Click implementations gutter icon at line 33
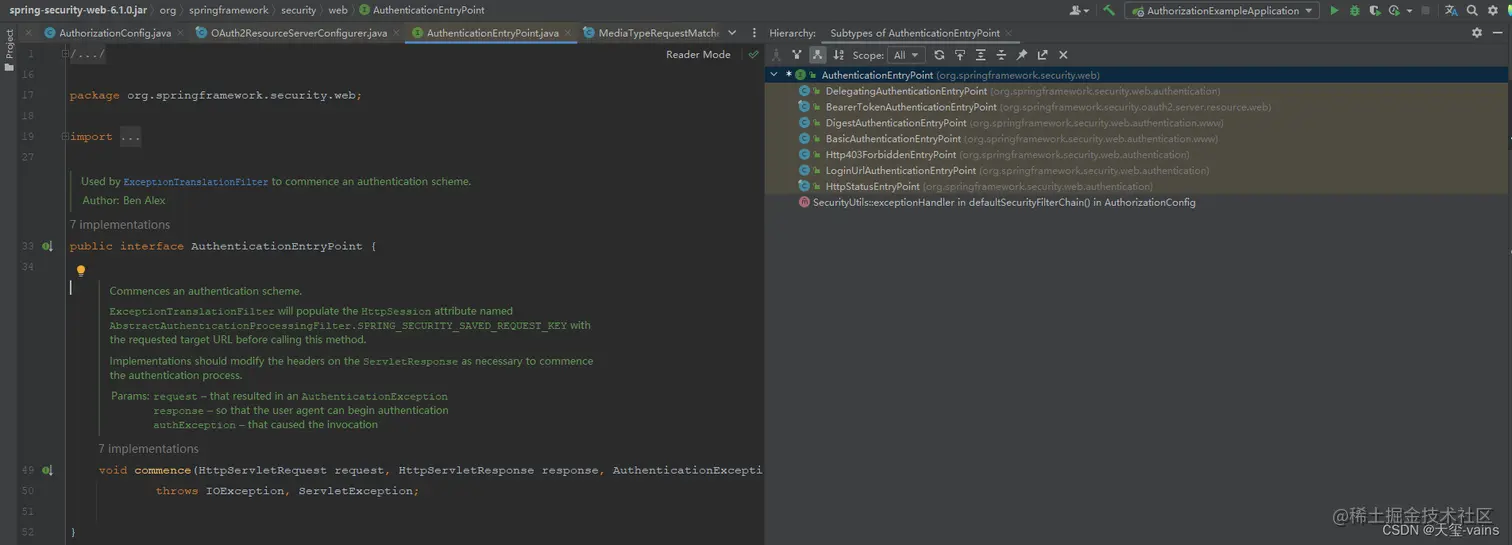 pyautogui.click(x=47, y=246)
